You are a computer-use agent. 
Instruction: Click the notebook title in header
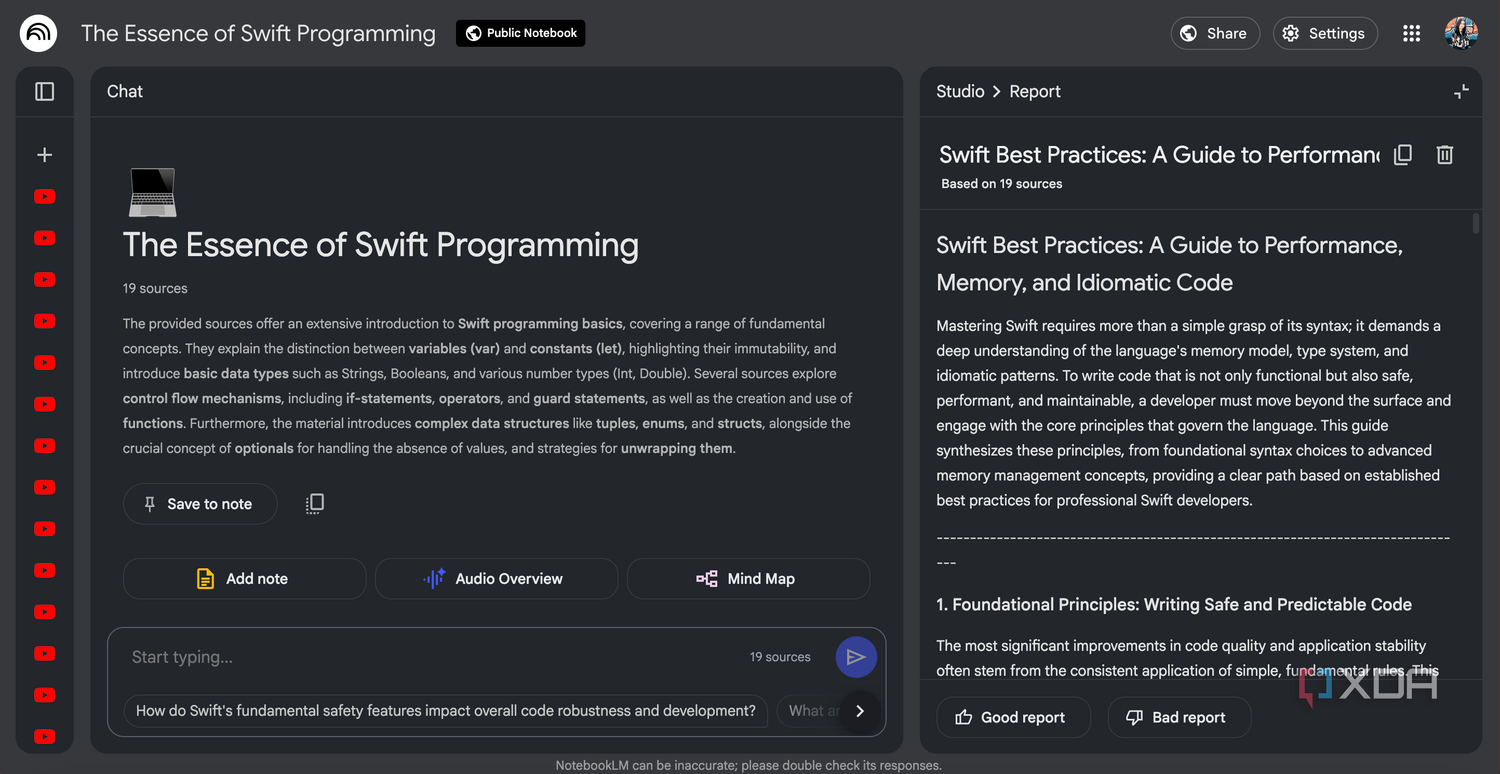click(258, 33)
